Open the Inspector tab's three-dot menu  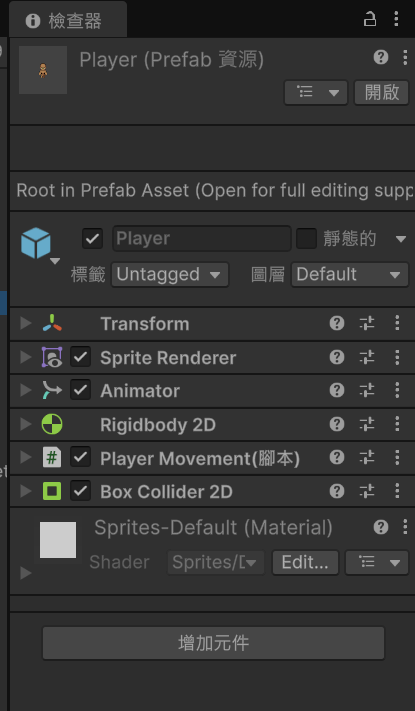[396, 19]
